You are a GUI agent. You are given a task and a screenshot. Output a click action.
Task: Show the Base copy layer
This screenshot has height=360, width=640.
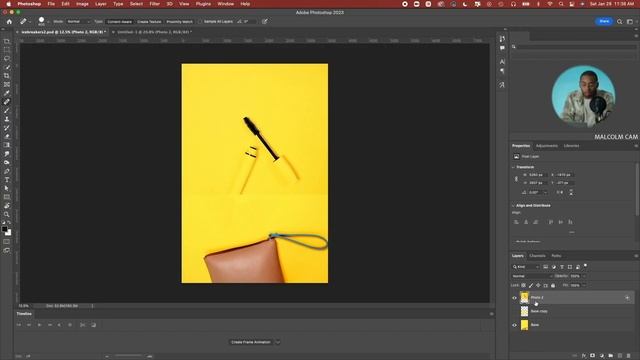(x=514, y=311)
